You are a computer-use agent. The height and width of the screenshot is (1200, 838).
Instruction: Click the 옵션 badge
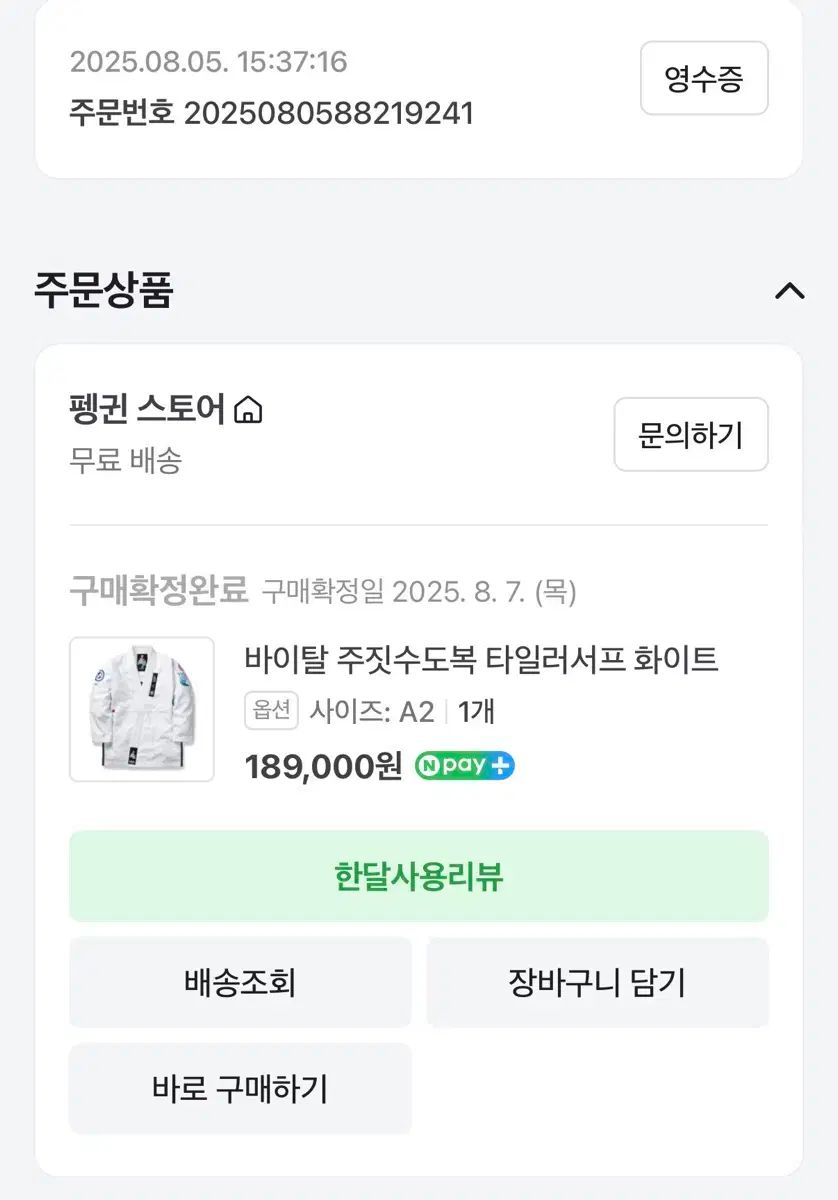(x=271, y=711)
